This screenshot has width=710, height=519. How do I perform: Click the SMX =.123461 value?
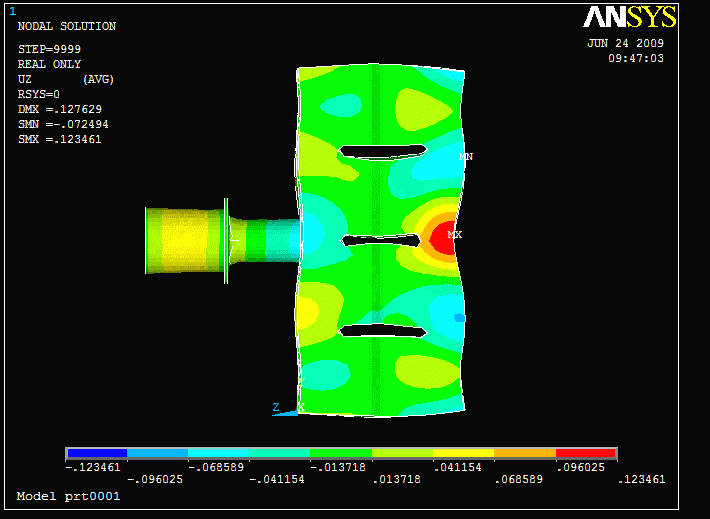[x=60, y=139]
